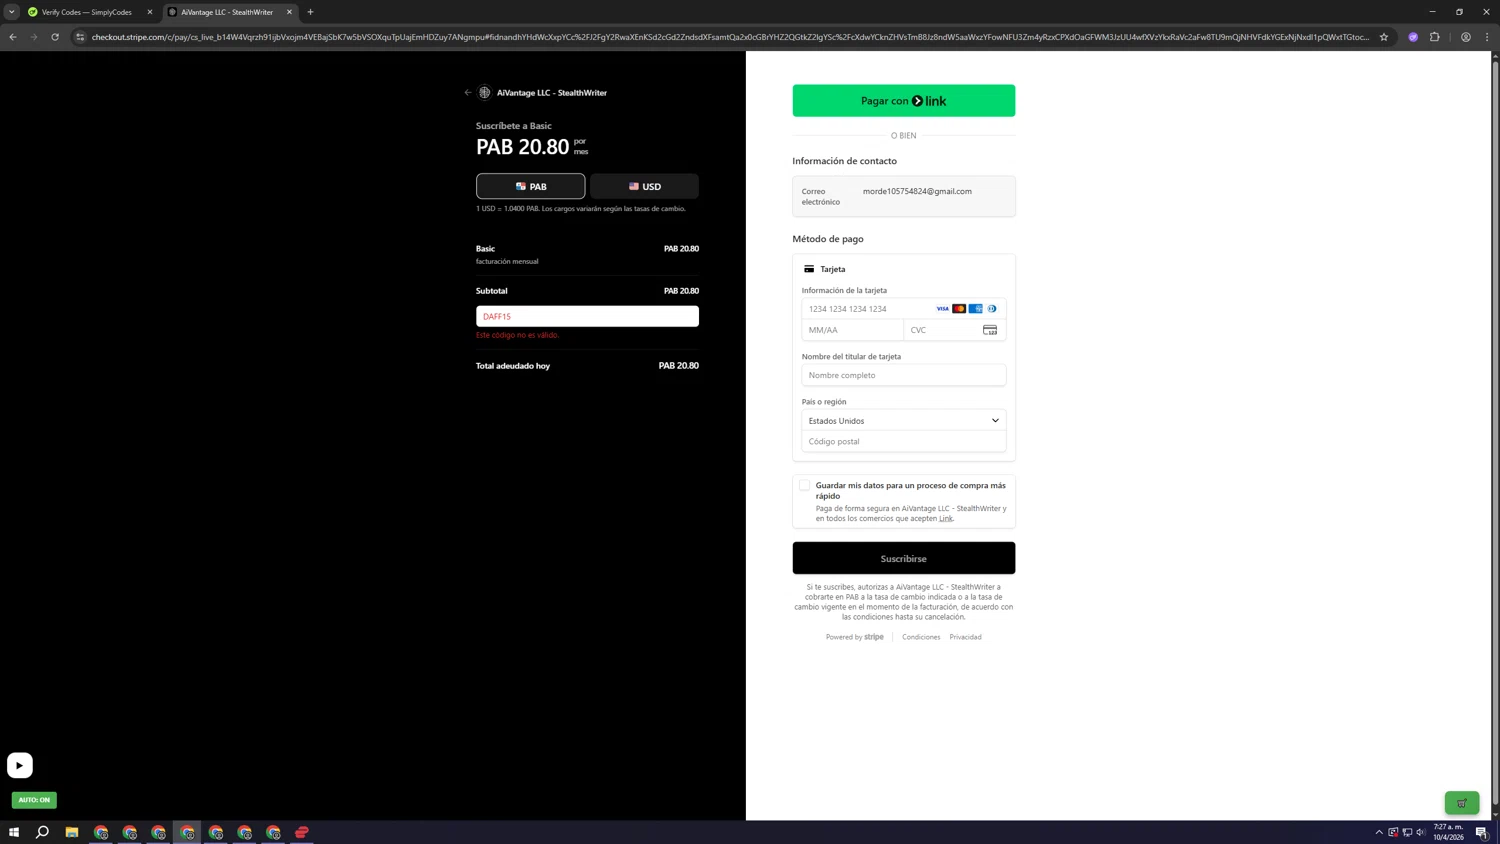The height and width of the screenshot is (844, 1500).
Task: View site information icon in address bar
Action: pos(80,37)
